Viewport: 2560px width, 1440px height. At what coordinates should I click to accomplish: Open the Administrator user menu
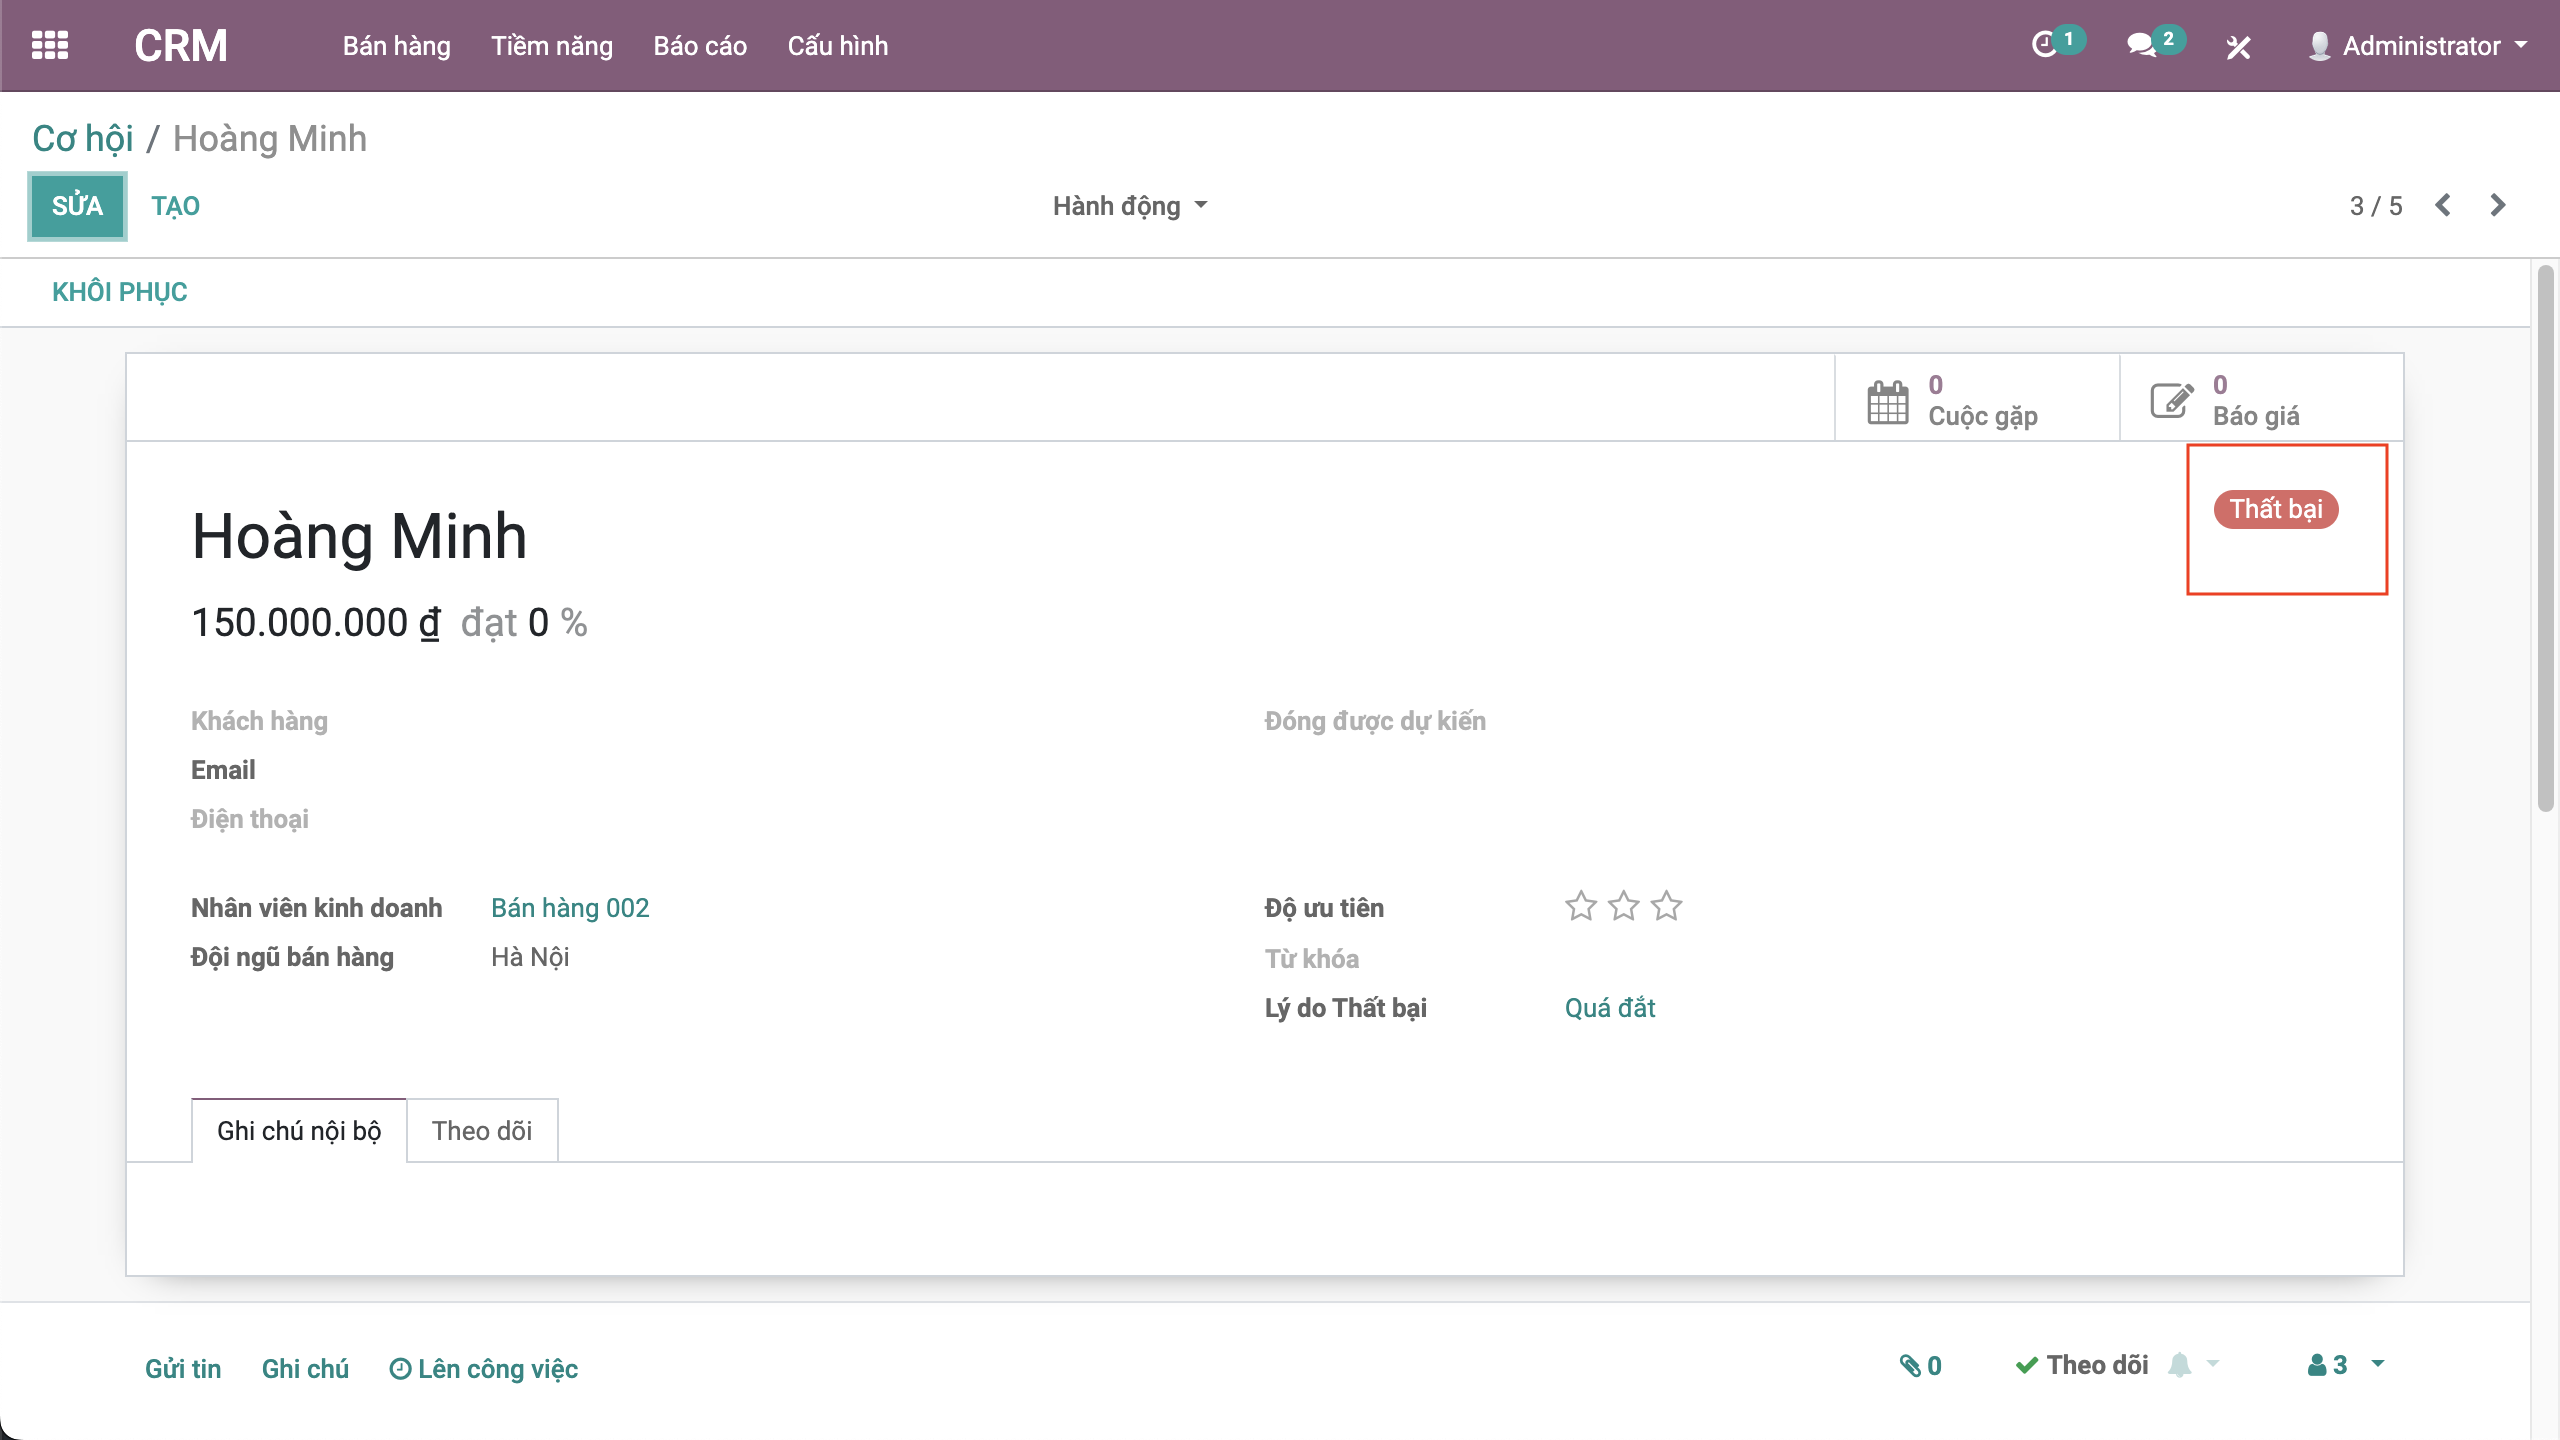pyautogui.click(x=2420, y=46)
